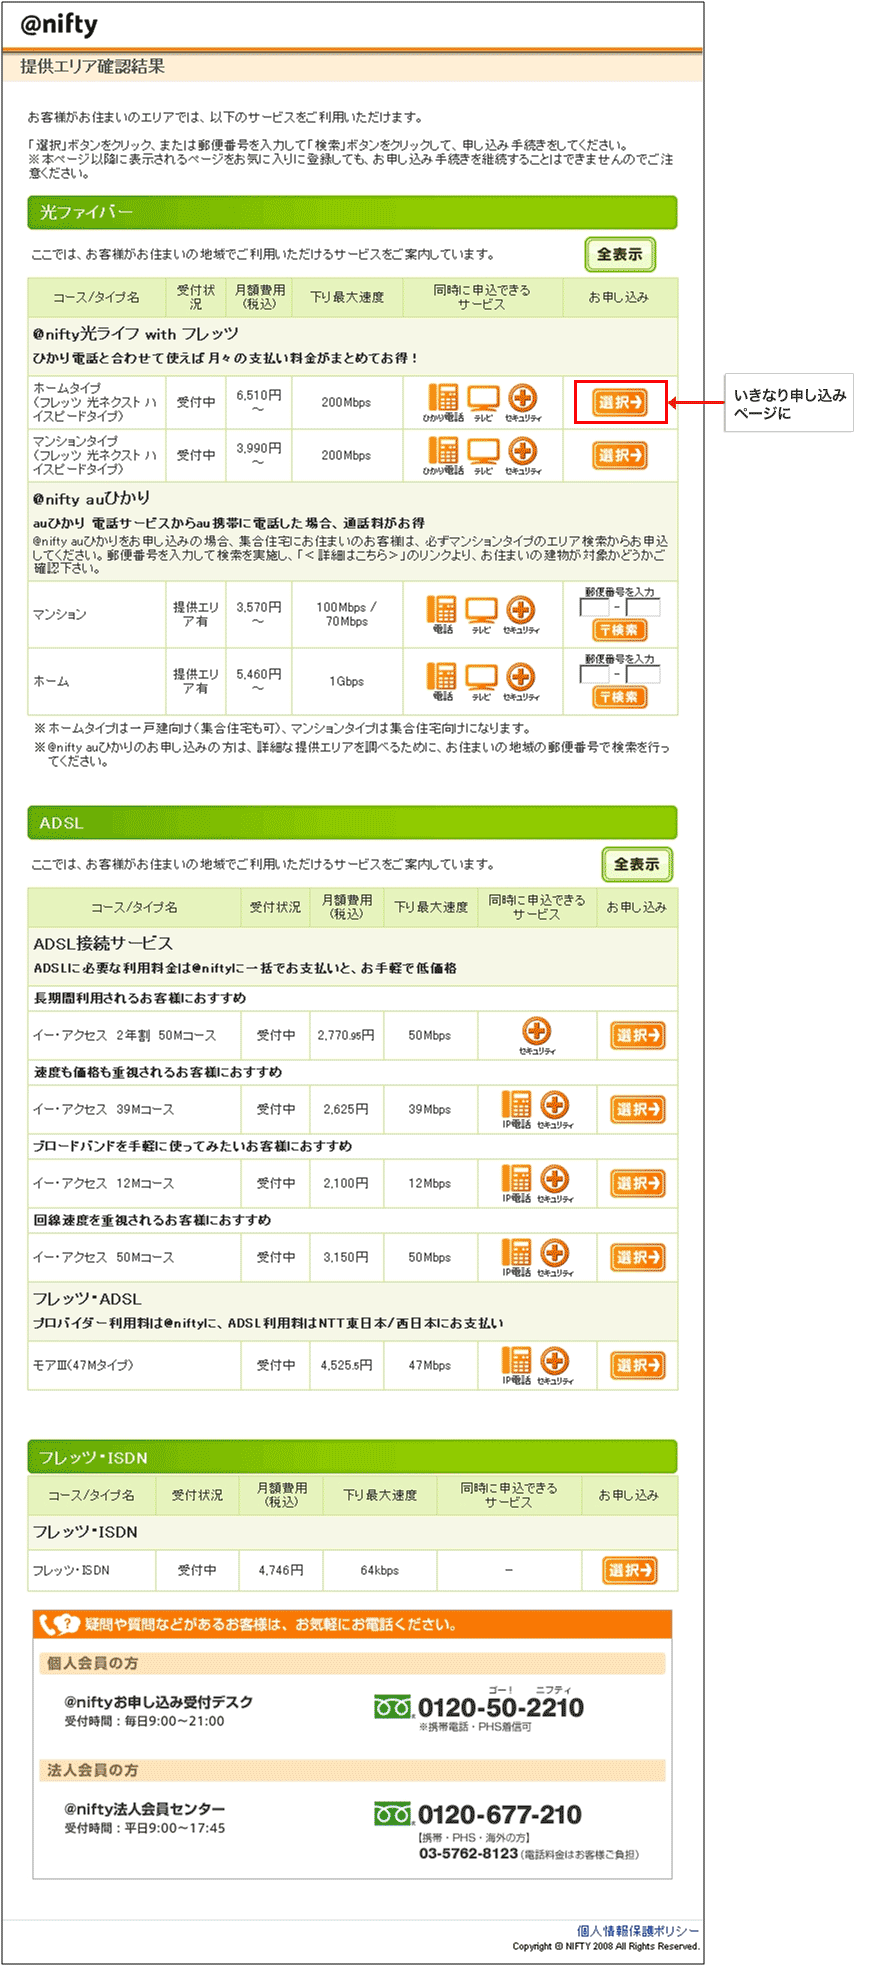Screen dimensions: 871x1966
Task: Click security icon in eAccess 12M row
Action: coord(555,1183)
